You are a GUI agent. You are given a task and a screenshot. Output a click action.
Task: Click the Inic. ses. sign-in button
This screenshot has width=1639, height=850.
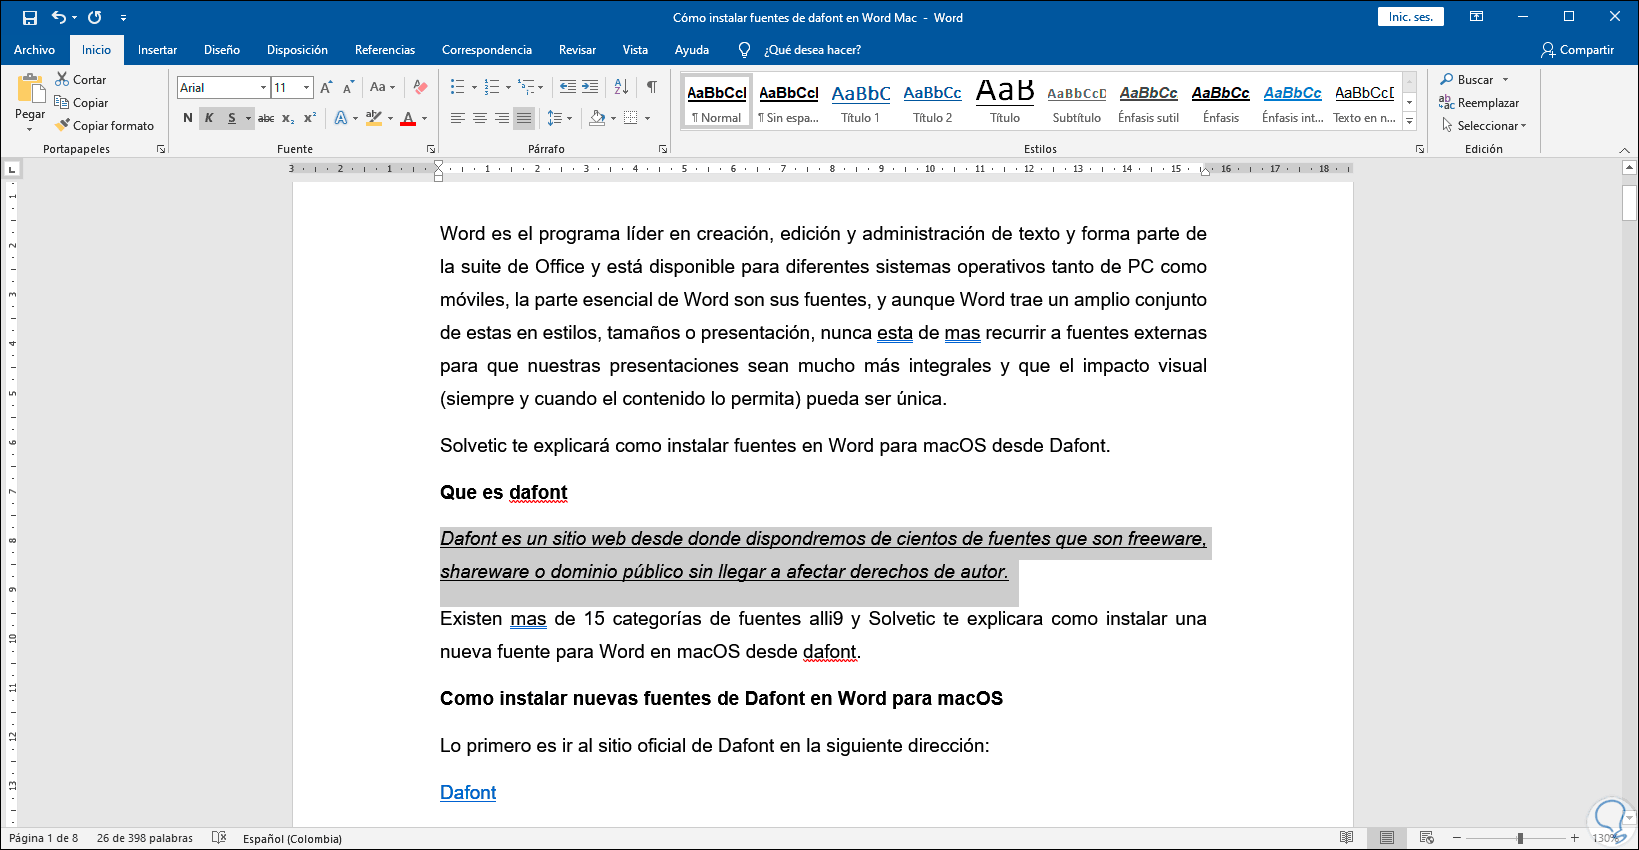1410,17
